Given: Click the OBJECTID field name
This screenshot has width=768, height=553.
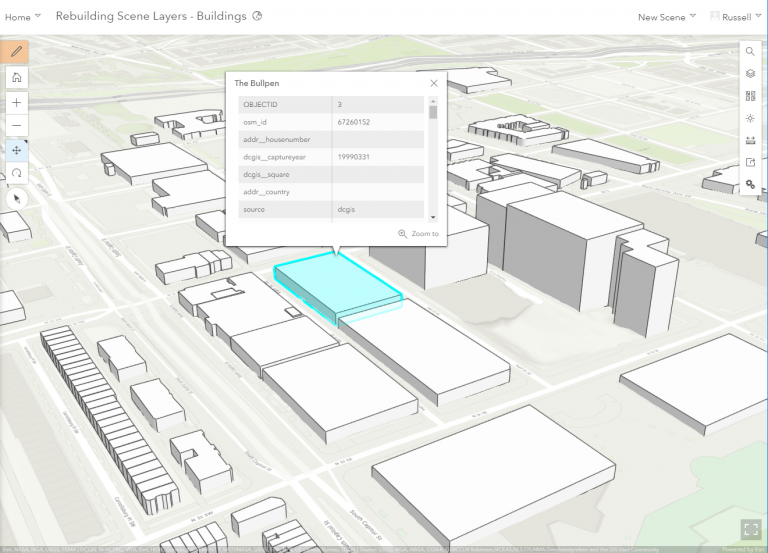Looking at the screenshot, I should [260, 104].
